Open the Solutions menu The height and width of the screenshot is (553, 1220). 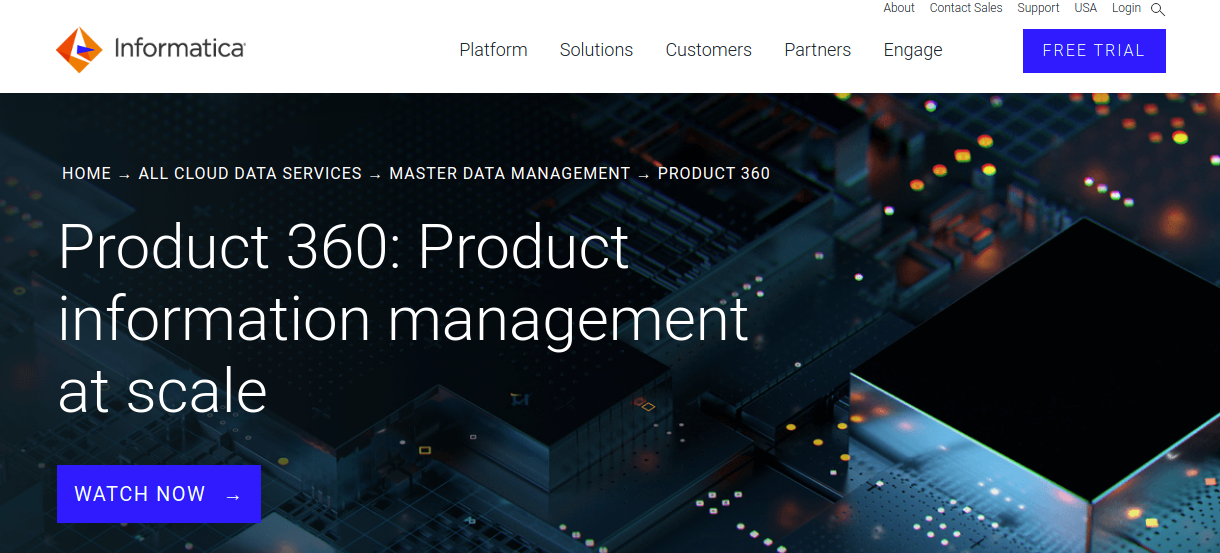596,50
